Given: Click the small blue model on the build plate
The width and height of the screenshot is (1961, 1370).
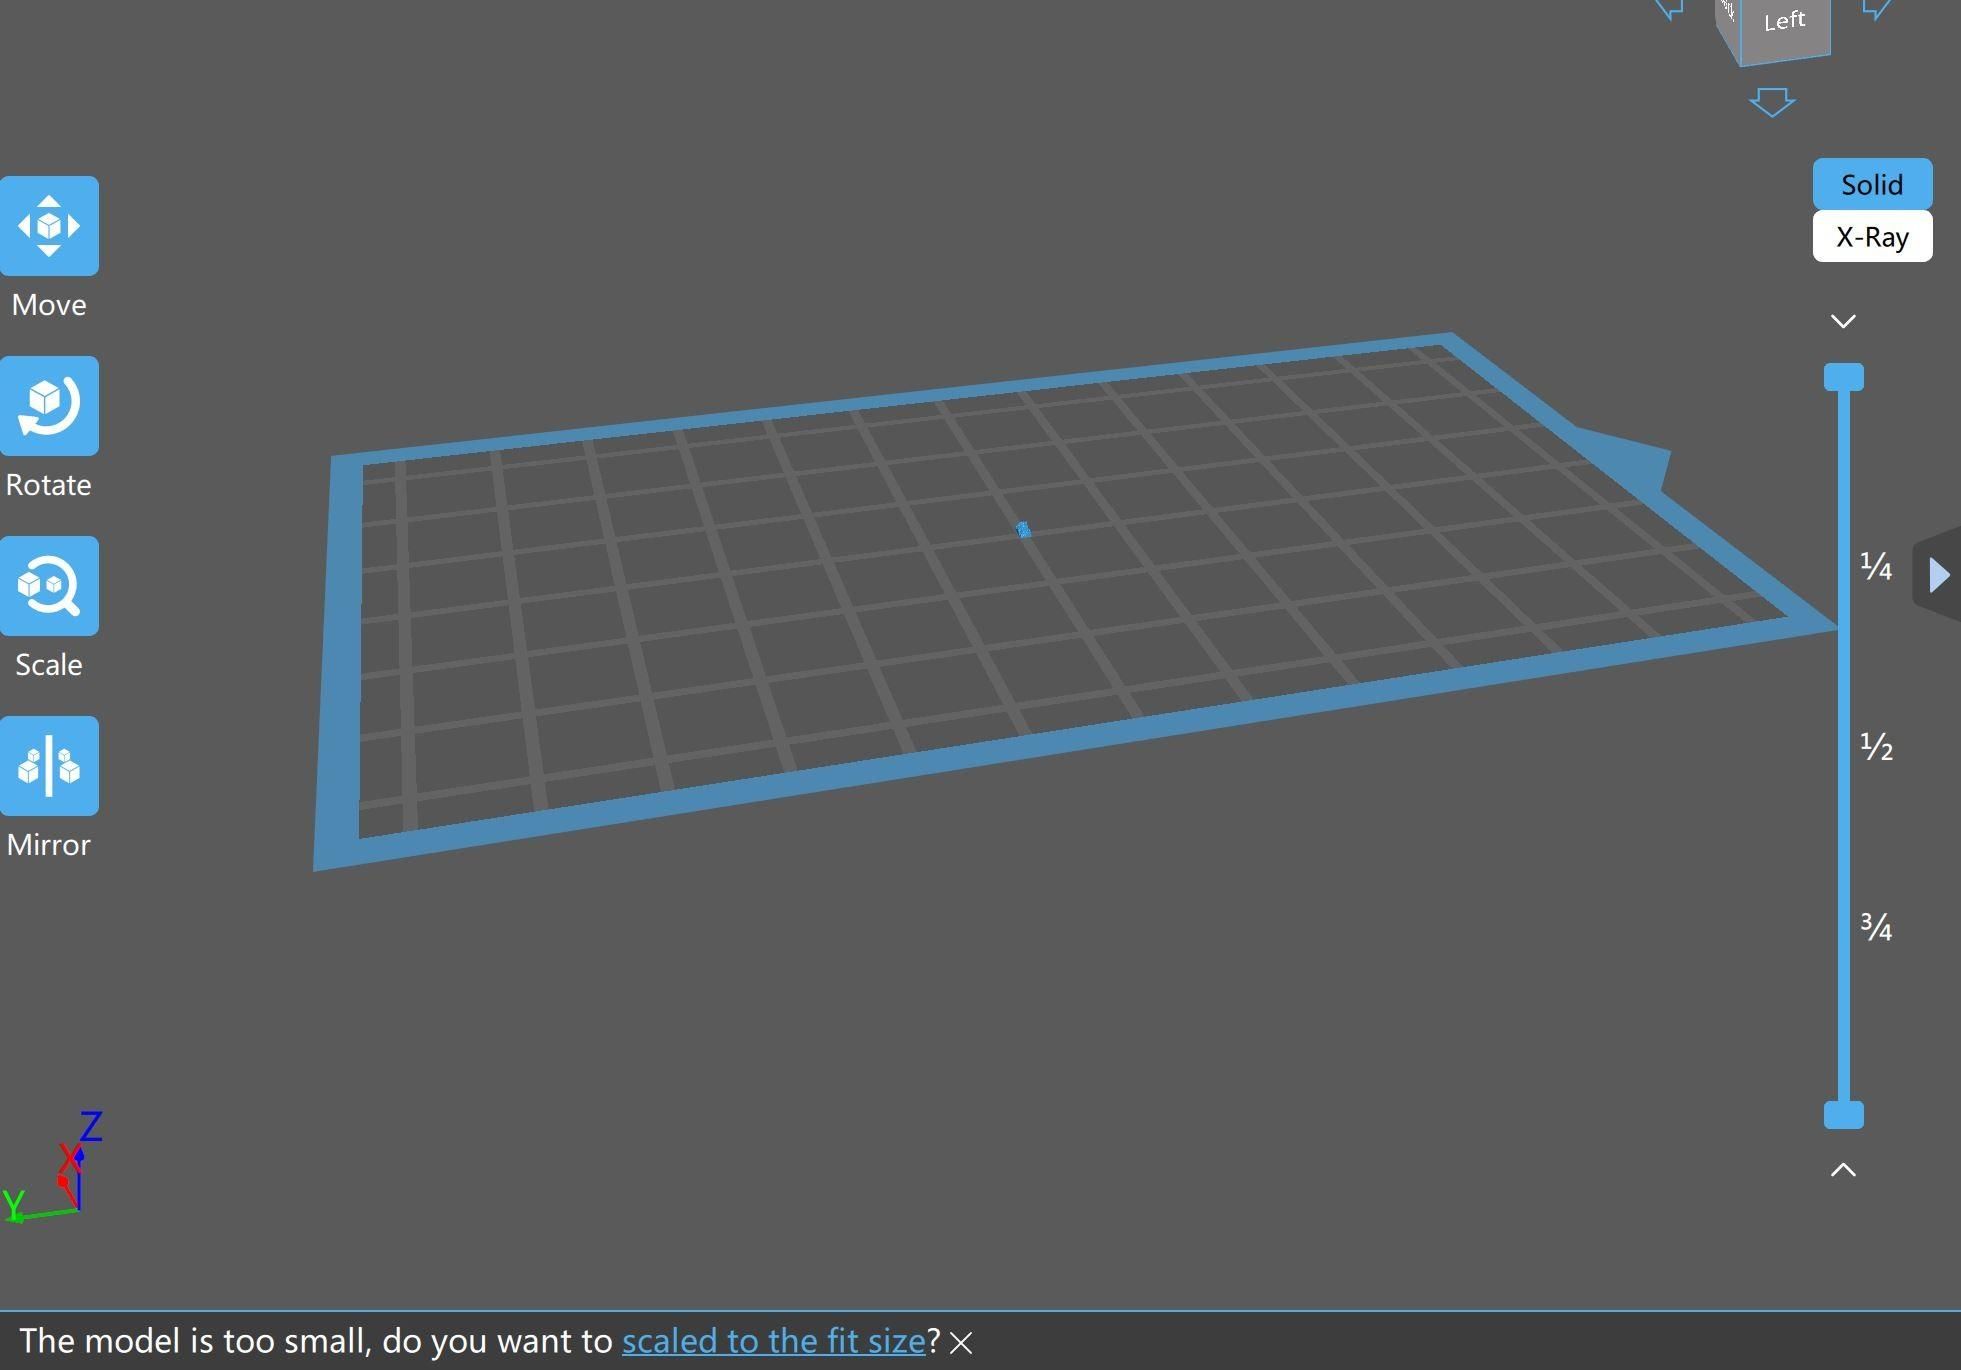Looking at the screenshot, I should pyautogui.click(x=1024, y=528).
